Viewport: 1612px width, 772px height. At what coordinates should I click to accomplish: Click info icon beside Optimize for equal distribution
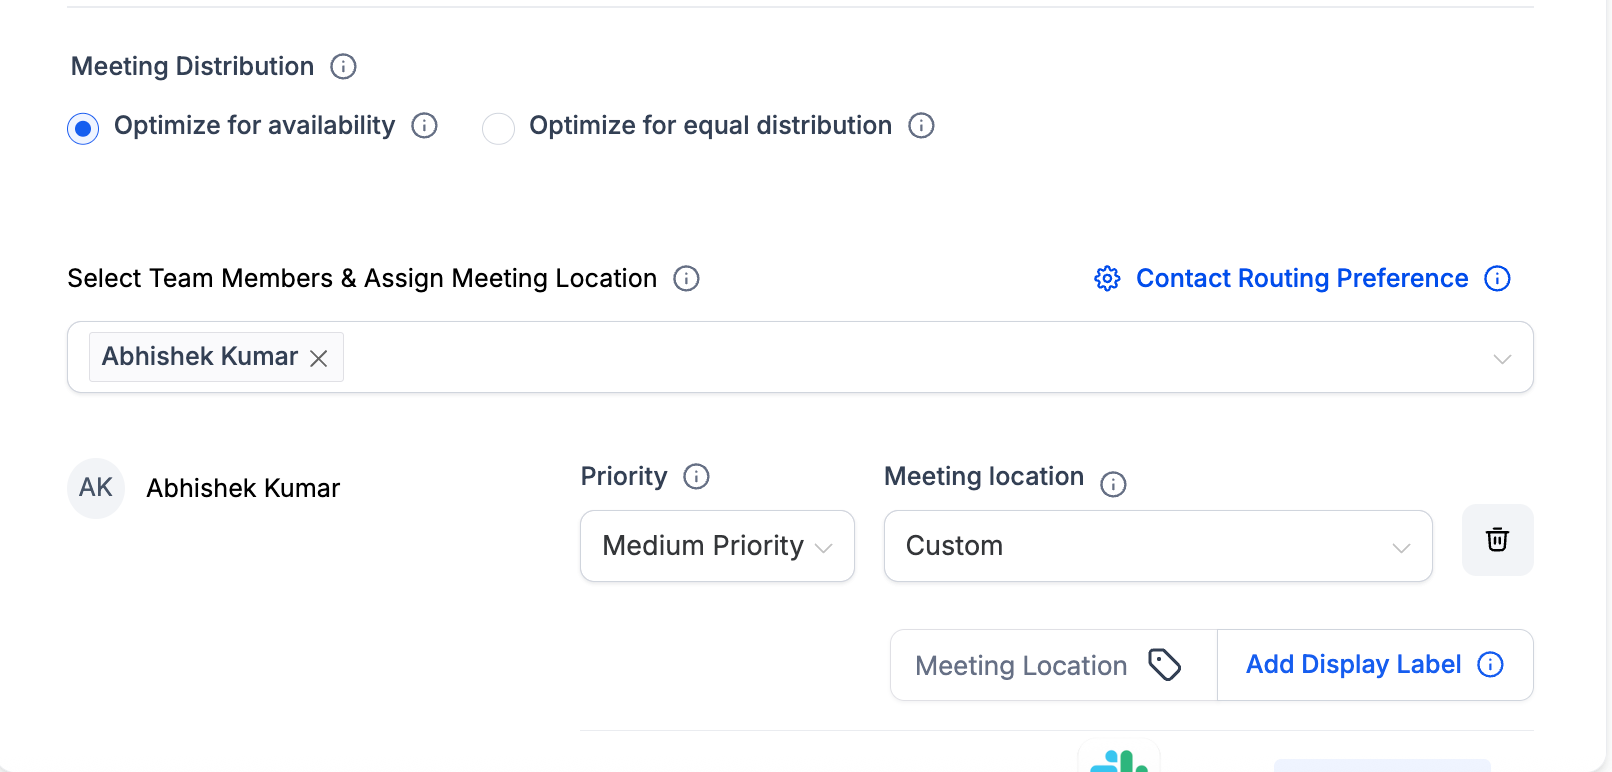coord(921,126)
